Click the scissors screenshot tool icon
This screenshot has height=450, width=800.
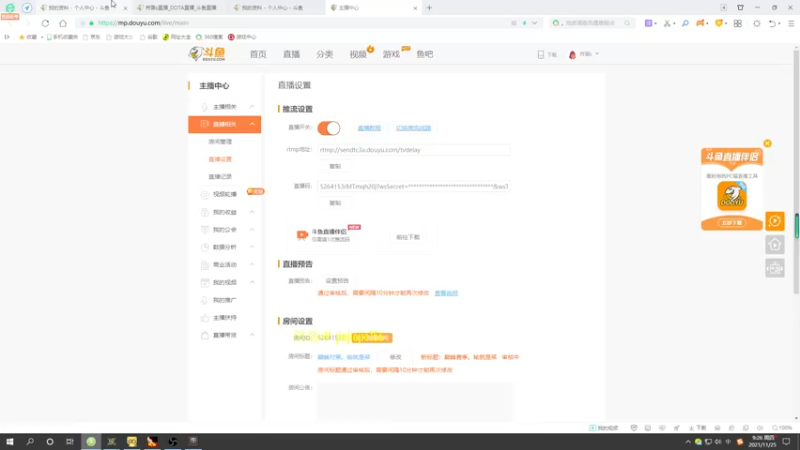[667, 23]
